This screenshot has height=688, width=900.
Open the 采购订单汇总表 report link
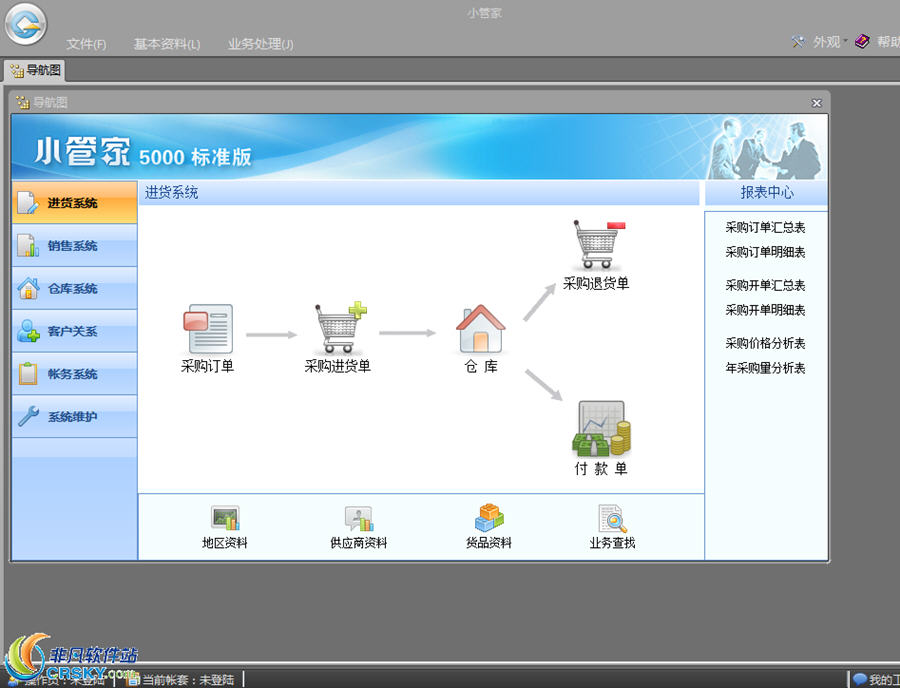coord(765,228)
